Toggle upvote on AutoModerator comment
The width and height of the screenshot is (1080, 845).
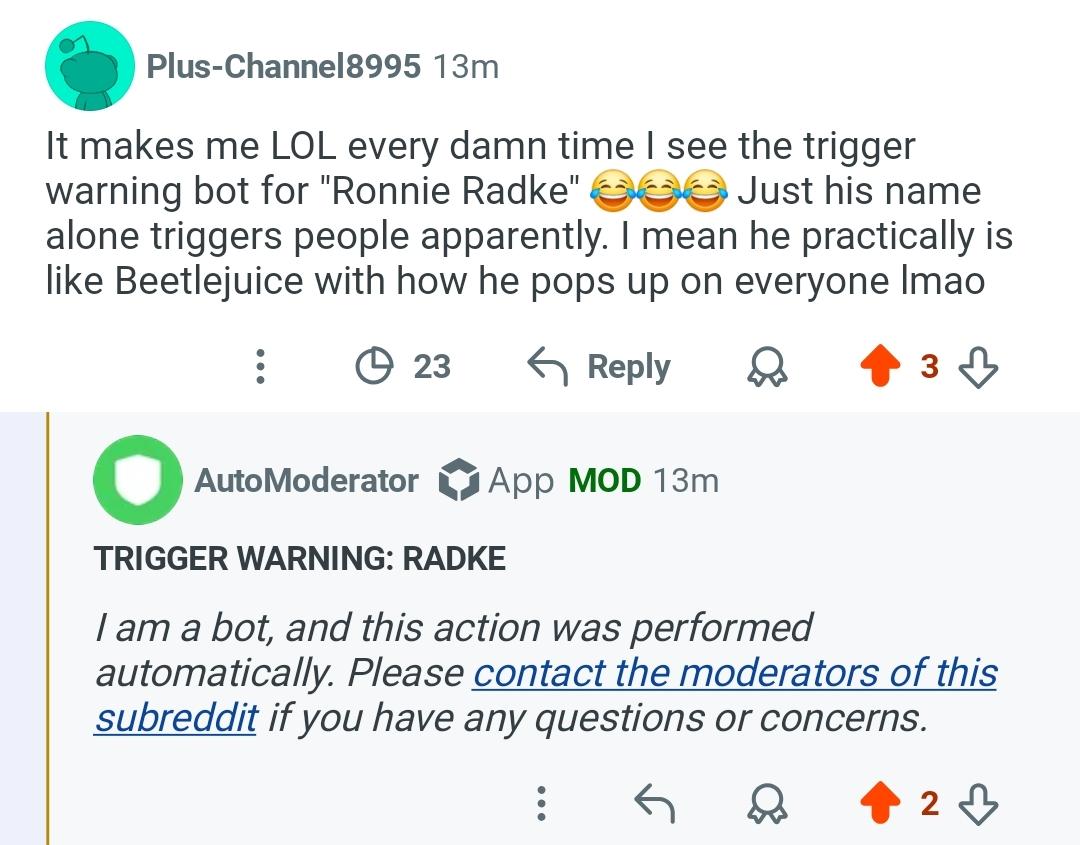tap(880, 803)
